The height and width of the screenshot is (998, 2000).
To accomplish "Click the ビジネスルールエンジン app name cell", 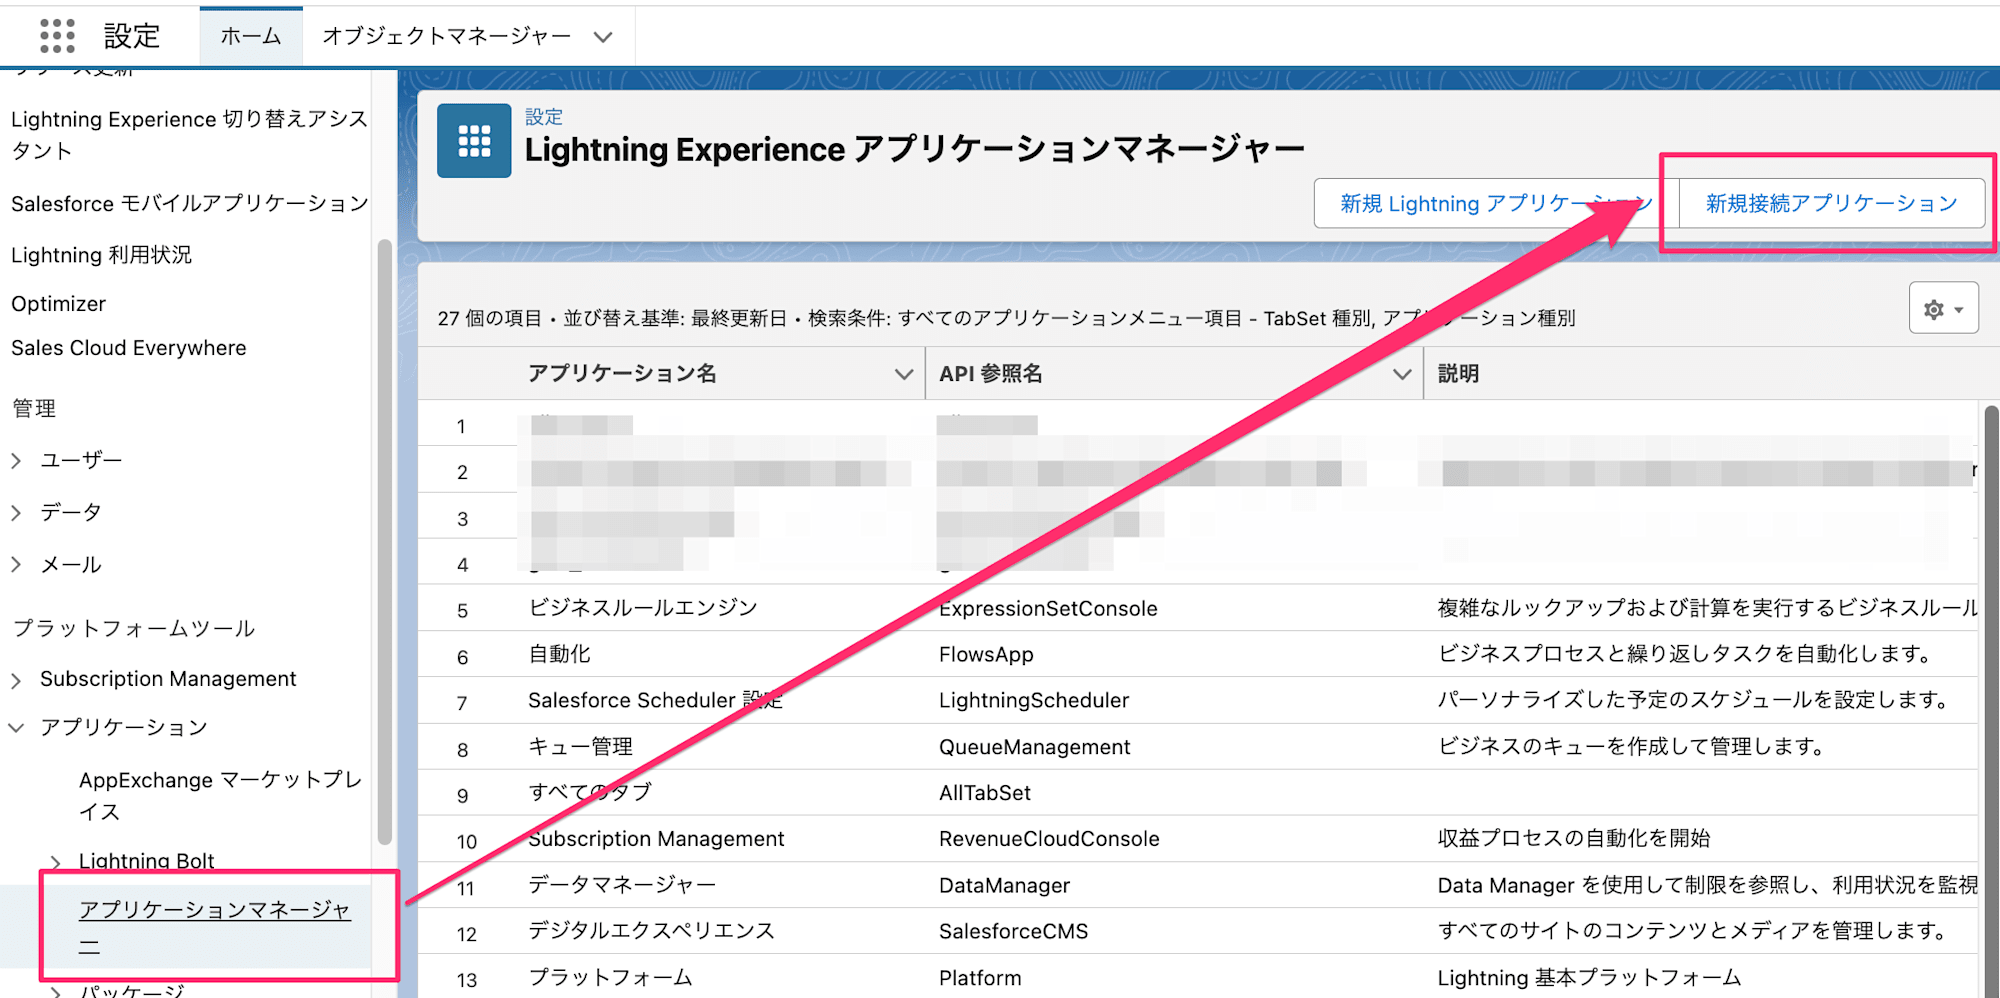I will [643, 608].
